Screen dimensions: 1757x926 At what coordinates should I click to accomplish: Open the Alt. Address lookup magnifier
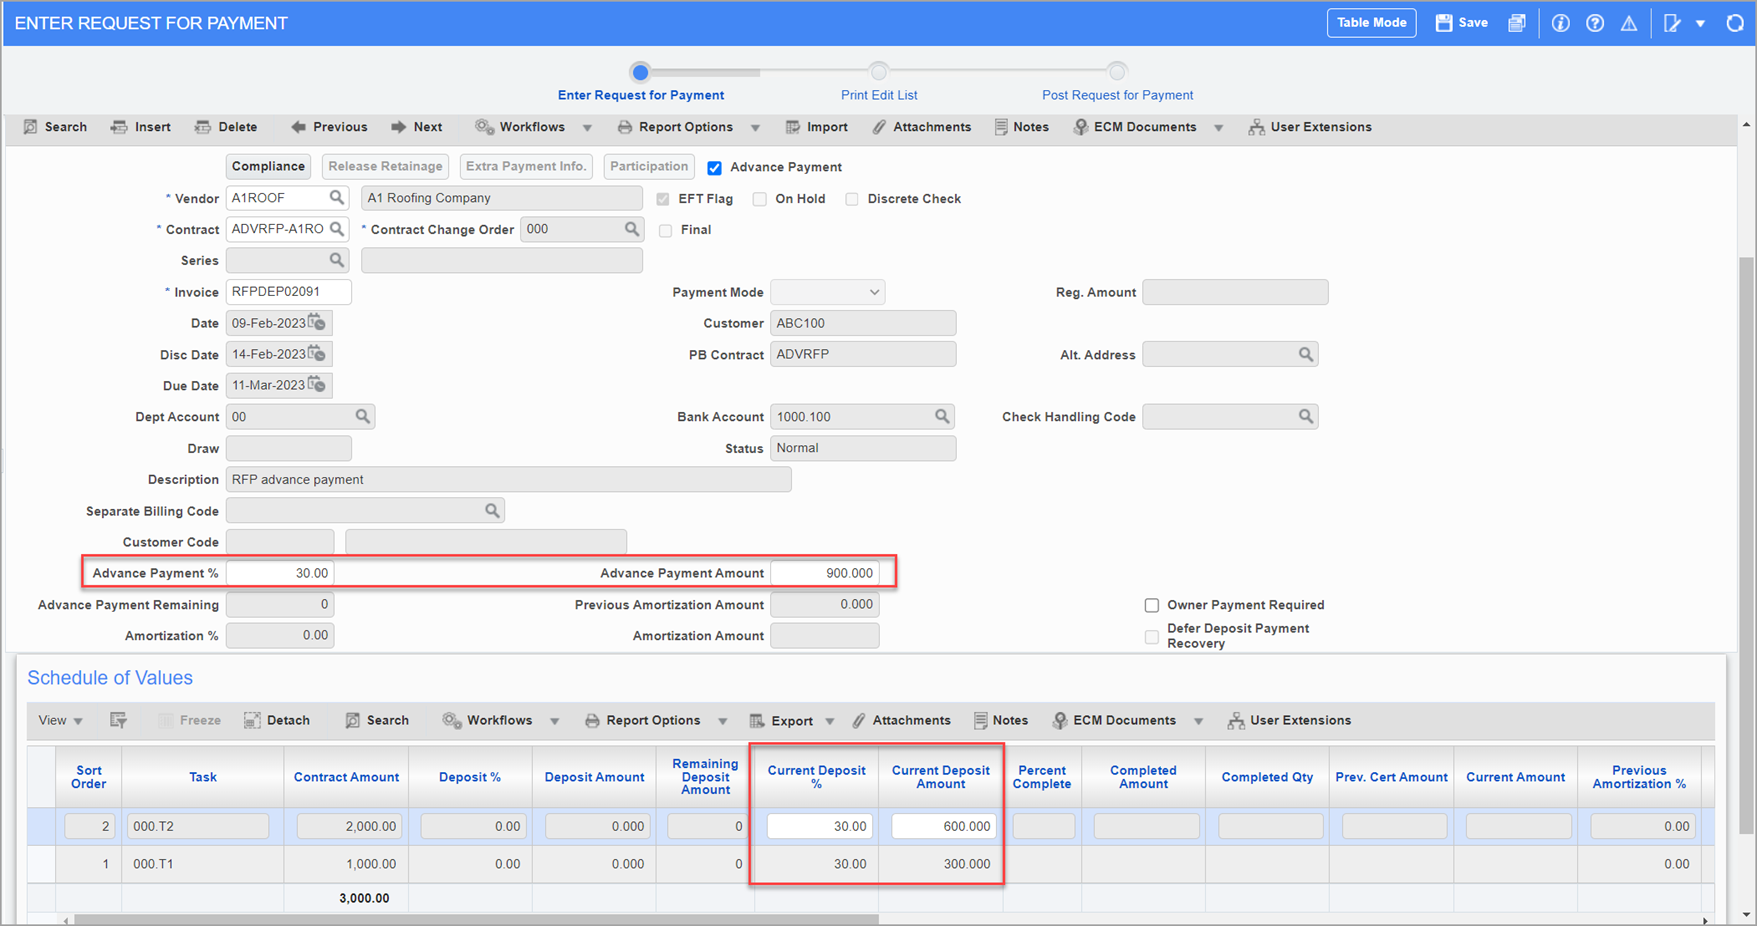(x=1305, y=354)
